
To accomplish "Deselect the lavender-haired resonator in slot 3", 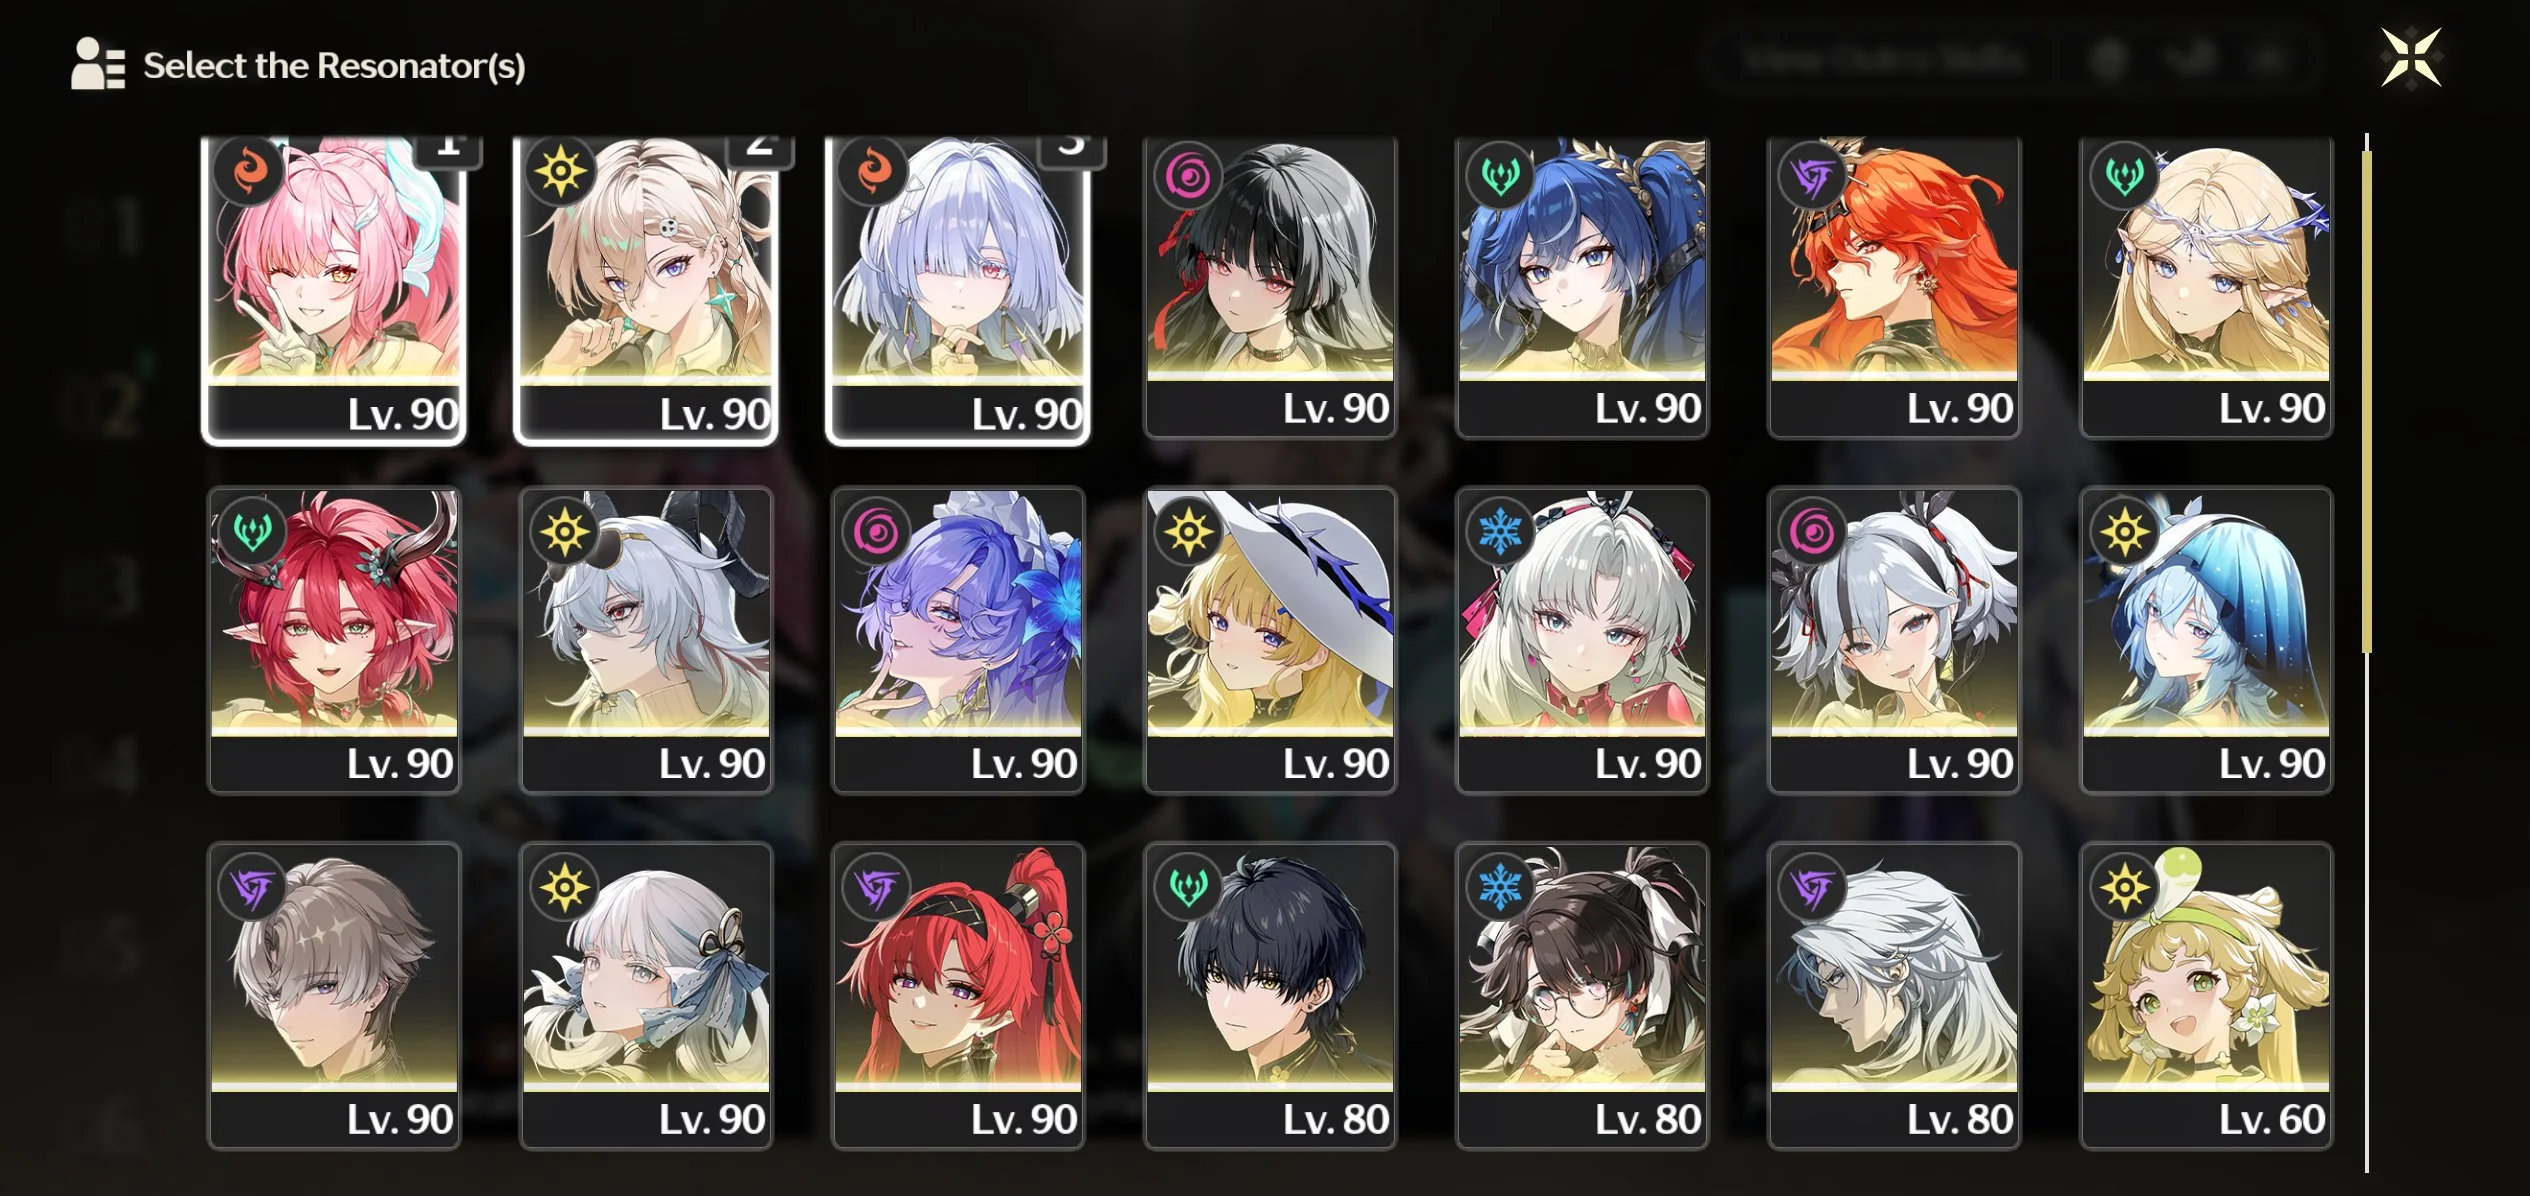I will tap(958, 289).
